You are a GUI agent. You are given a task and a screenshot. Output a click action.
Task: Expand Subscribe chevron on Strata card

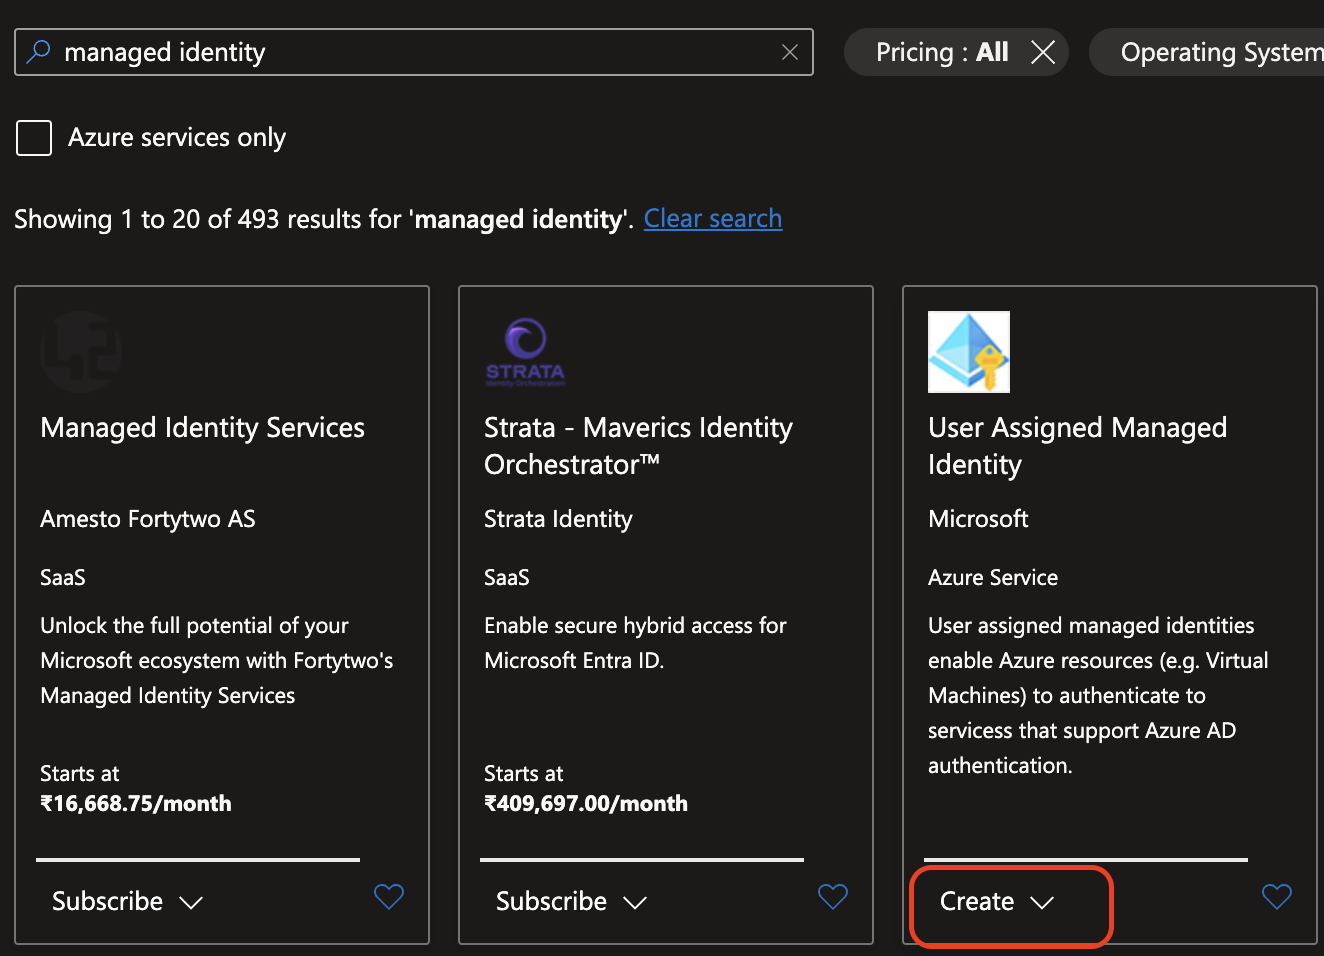pos(635,902)
